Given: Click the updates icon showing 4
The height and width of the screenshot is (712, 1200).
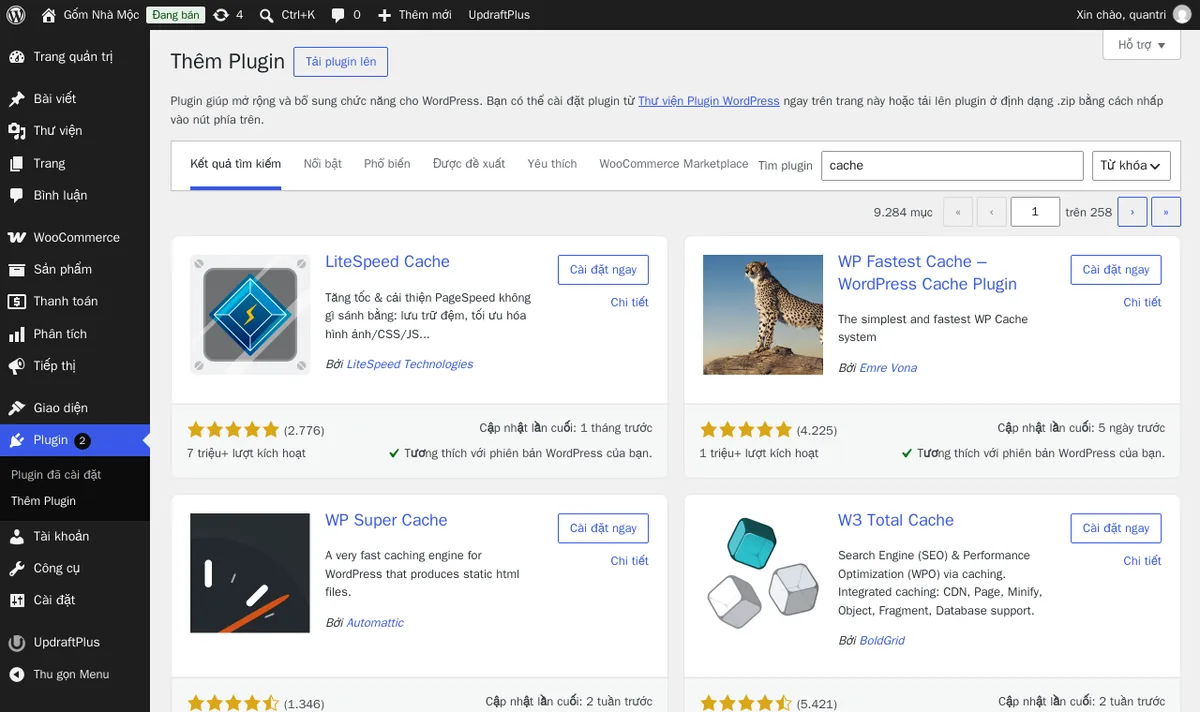Looking at the screenshot, I should [221, 15].
